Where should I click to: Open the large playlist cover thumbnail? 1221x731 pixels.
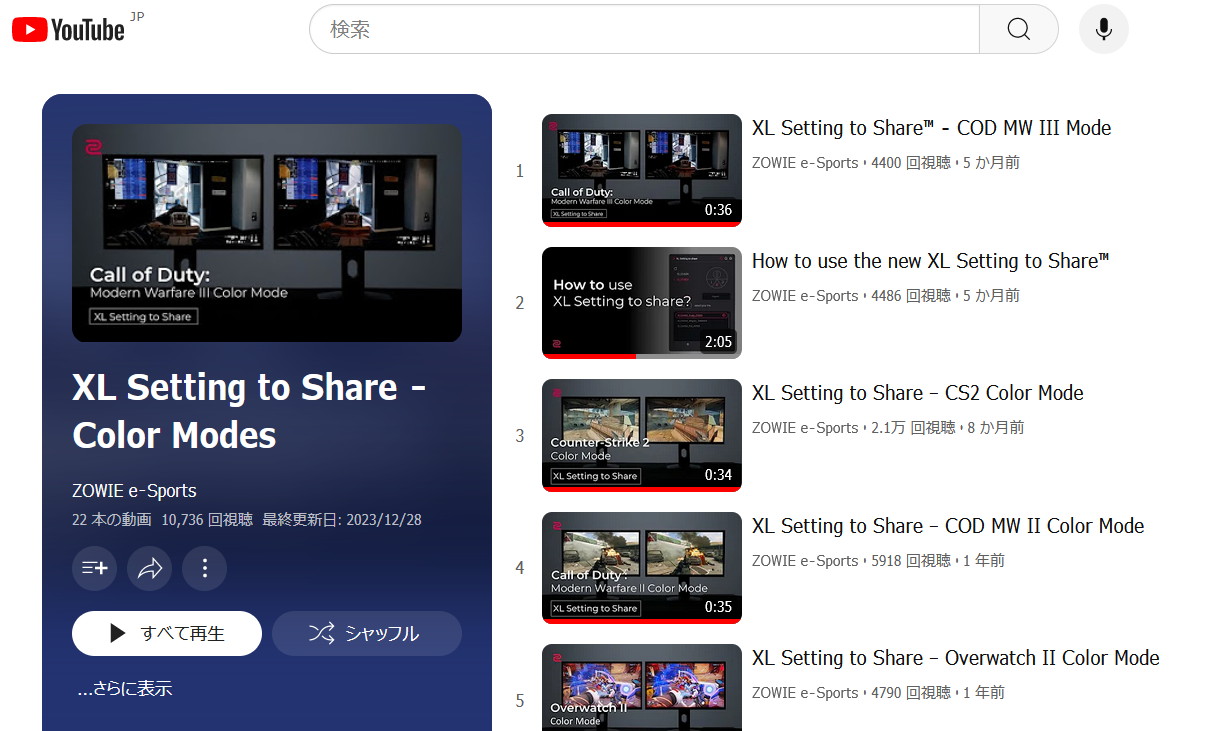(267, 233)
